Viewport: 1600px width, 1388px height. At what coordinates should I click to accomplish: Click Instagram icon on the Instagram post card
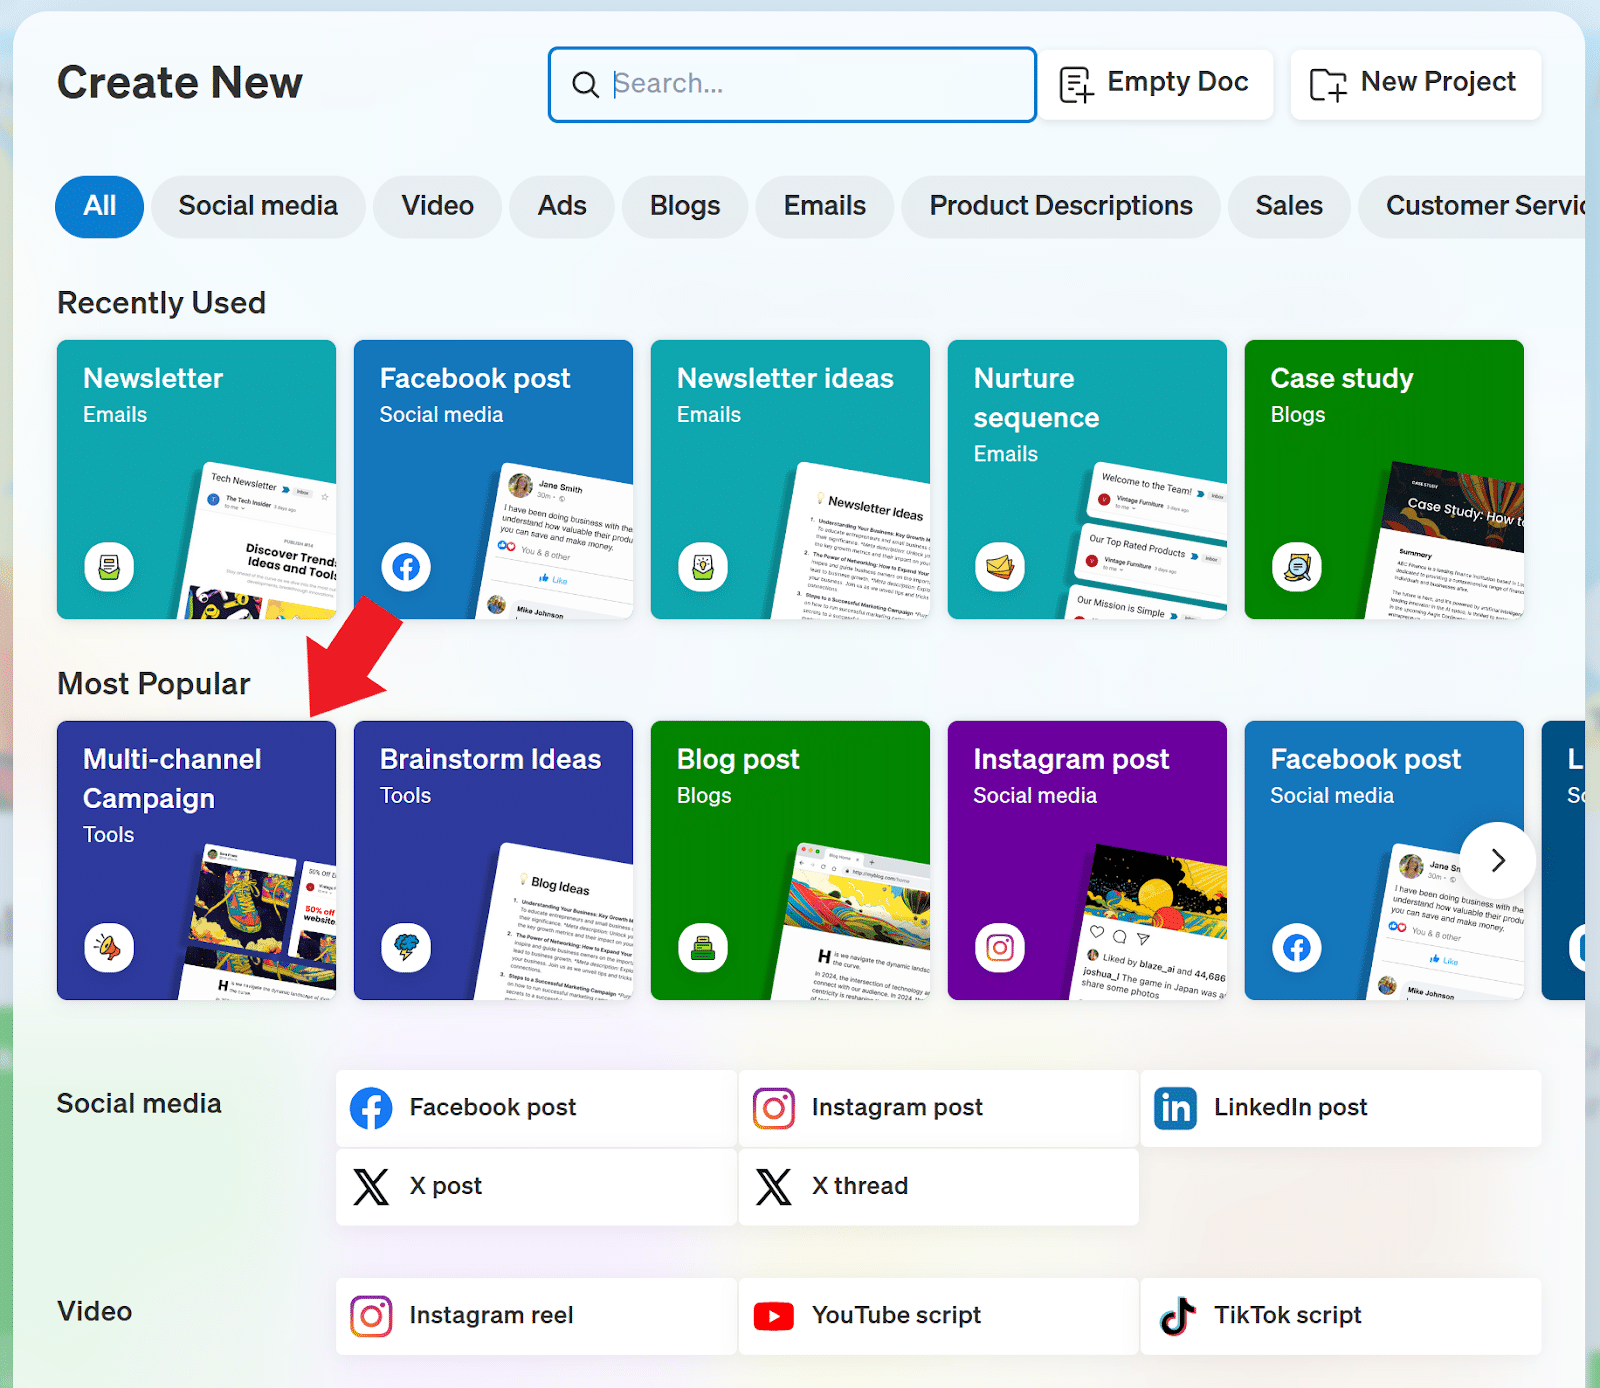1000,948
